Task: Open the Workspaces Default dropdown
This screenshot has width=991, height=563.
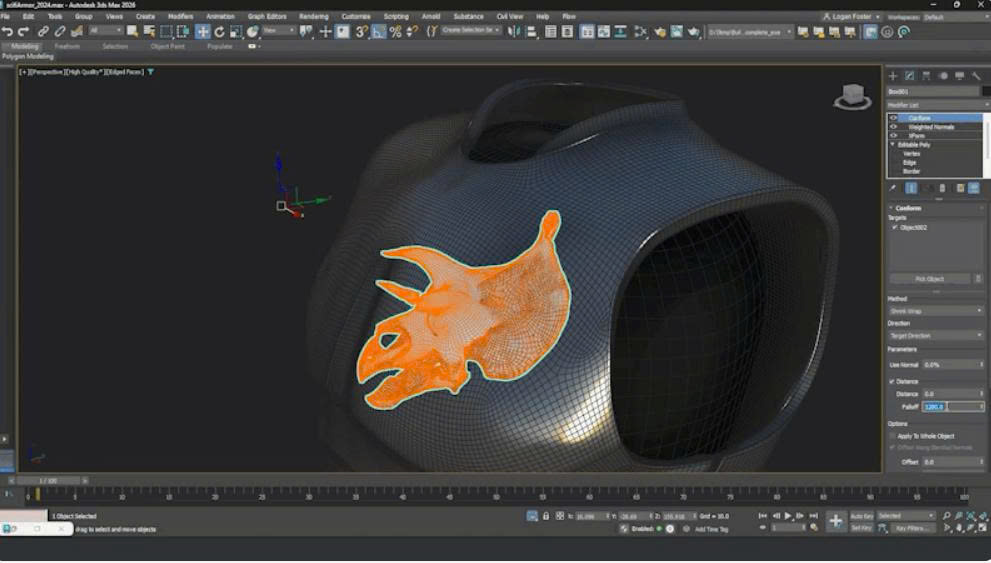Action: click(955, 17)
